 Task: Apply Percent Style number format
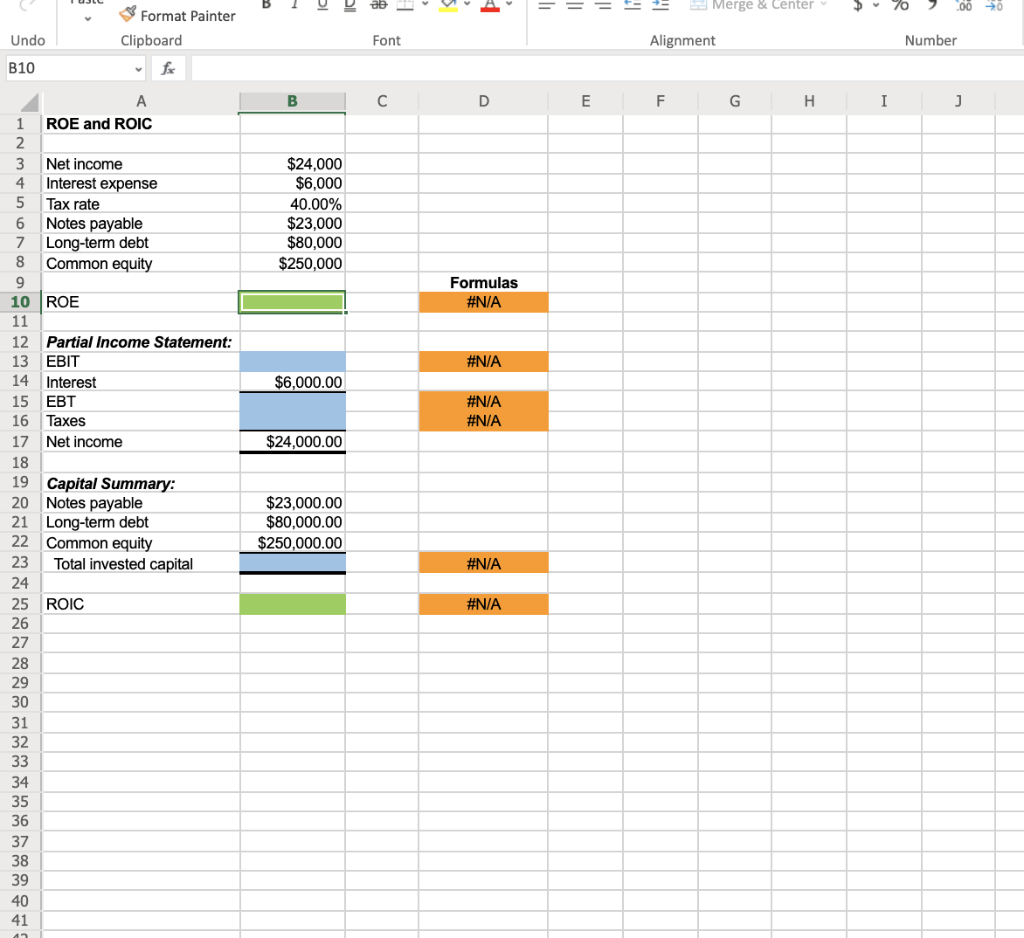(x=900, y=6)
